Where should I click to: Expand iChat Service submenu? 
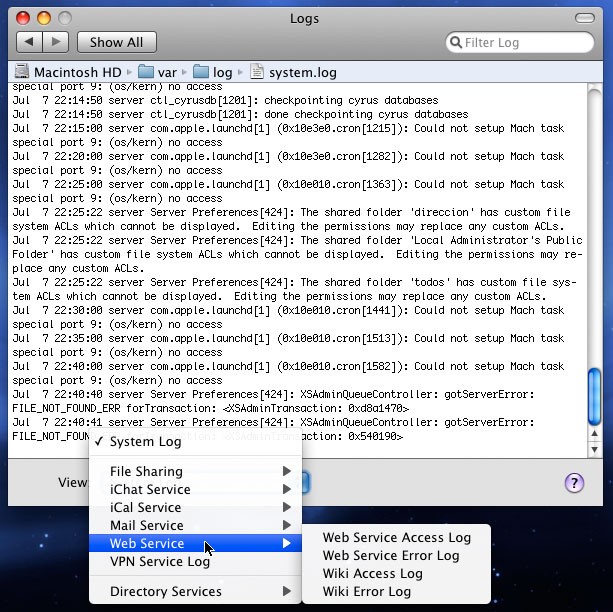pyautogui.click(x=195, y=489)
